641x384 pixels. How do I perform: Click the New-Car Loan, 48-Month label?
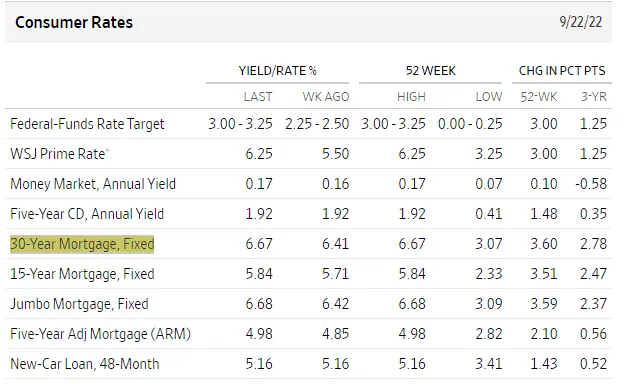[85, 364]
